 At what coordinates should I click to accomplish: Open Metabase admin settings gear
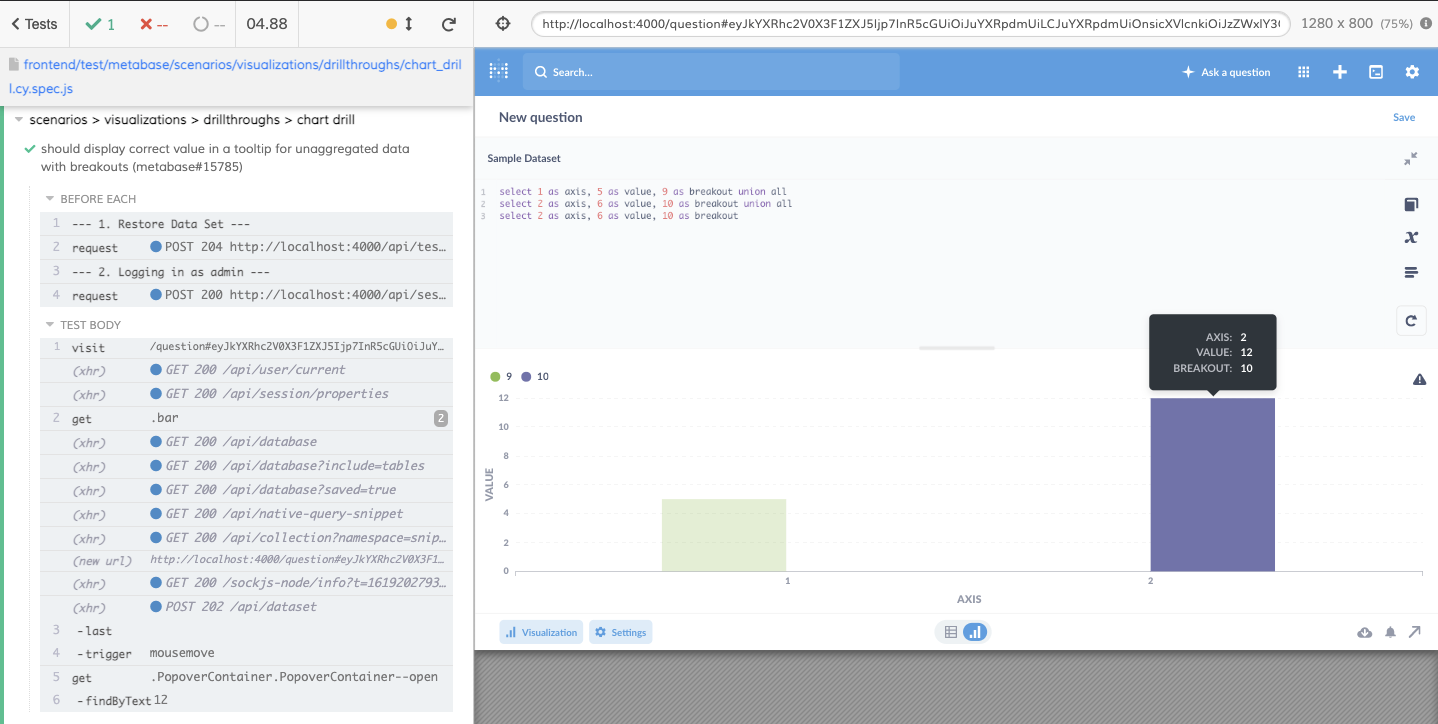click(1412, 71)
